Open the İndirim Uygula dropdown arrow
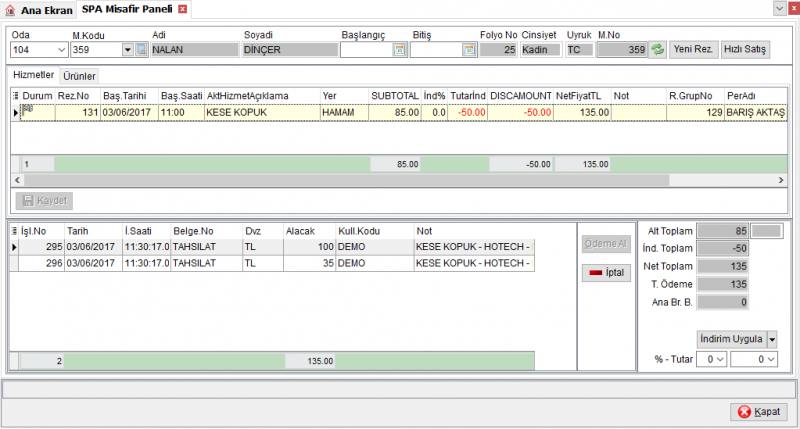The height and width of the screenshot is (429, 800). (x=772, y=339)
